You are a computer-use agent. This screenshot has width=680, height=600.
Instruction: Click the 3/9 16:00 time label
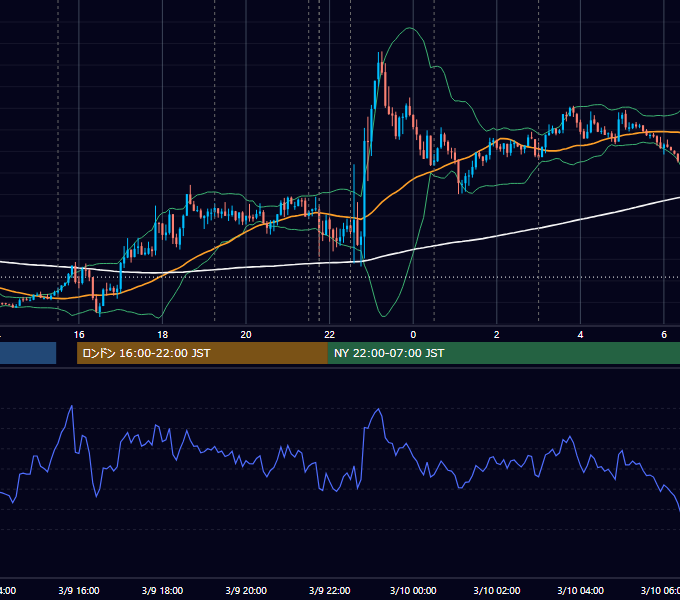tap(79, 590)
